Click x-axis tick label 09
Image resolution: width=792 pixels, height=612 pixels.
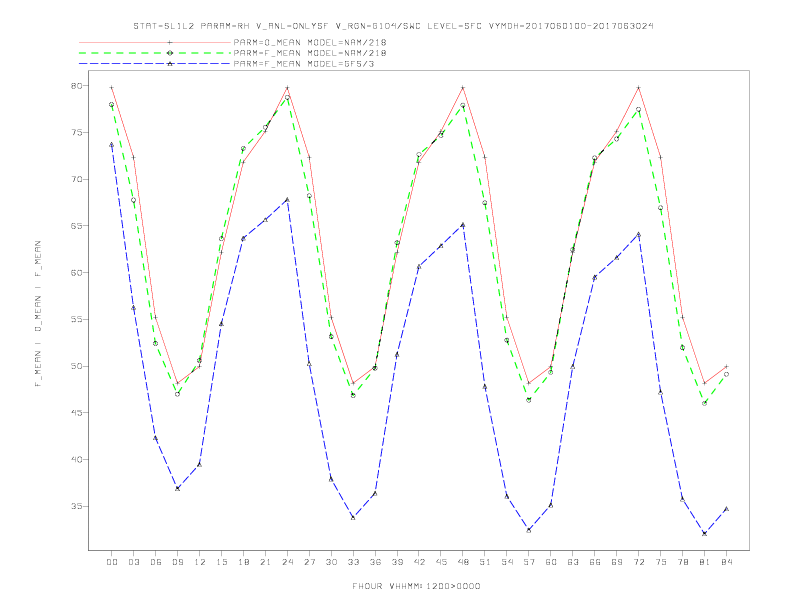(177, 562)
